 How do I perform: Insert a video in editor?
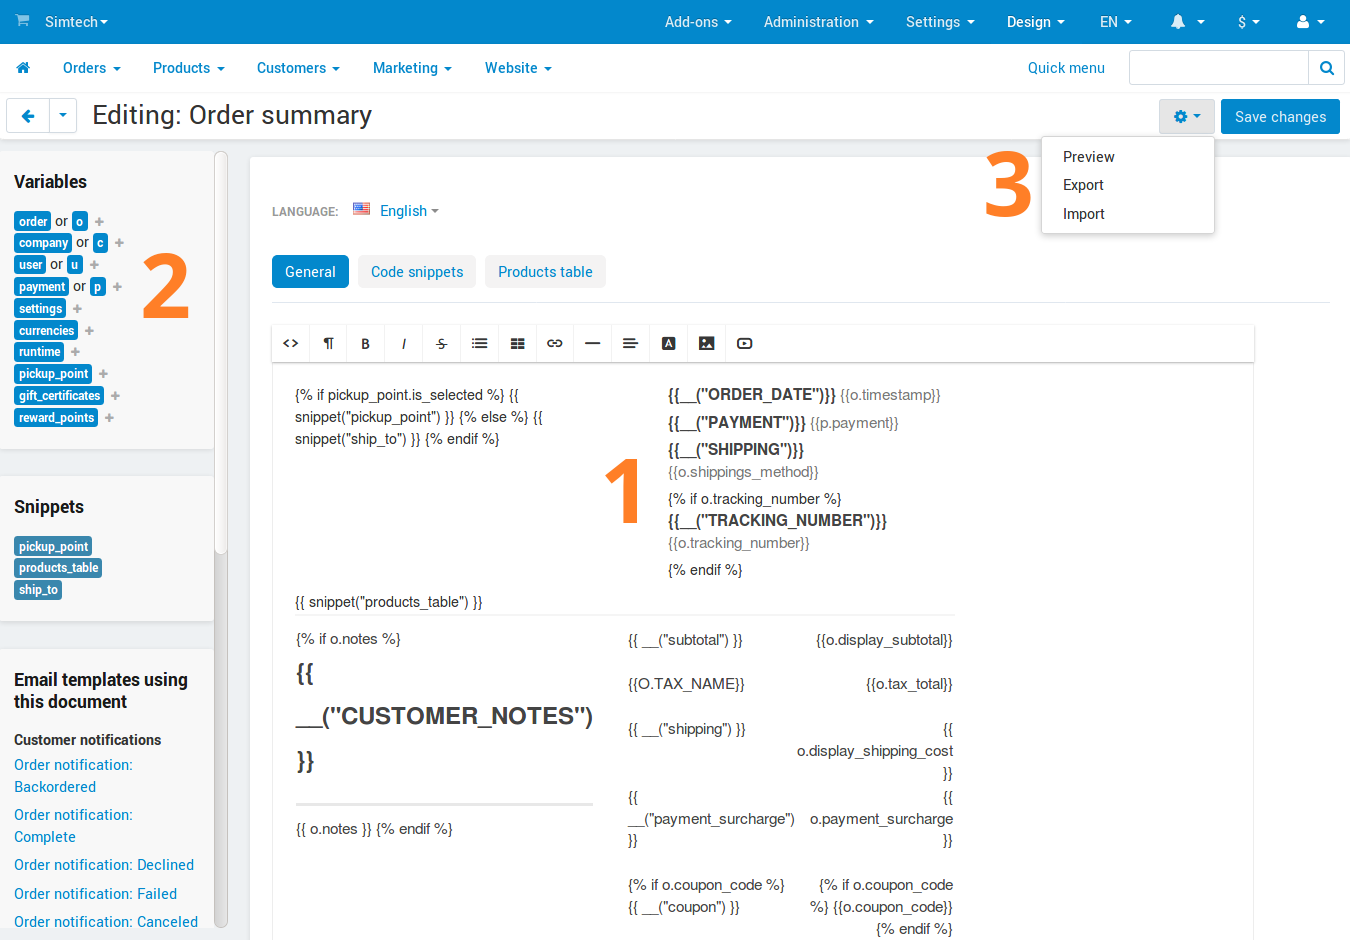pos(745,343)
